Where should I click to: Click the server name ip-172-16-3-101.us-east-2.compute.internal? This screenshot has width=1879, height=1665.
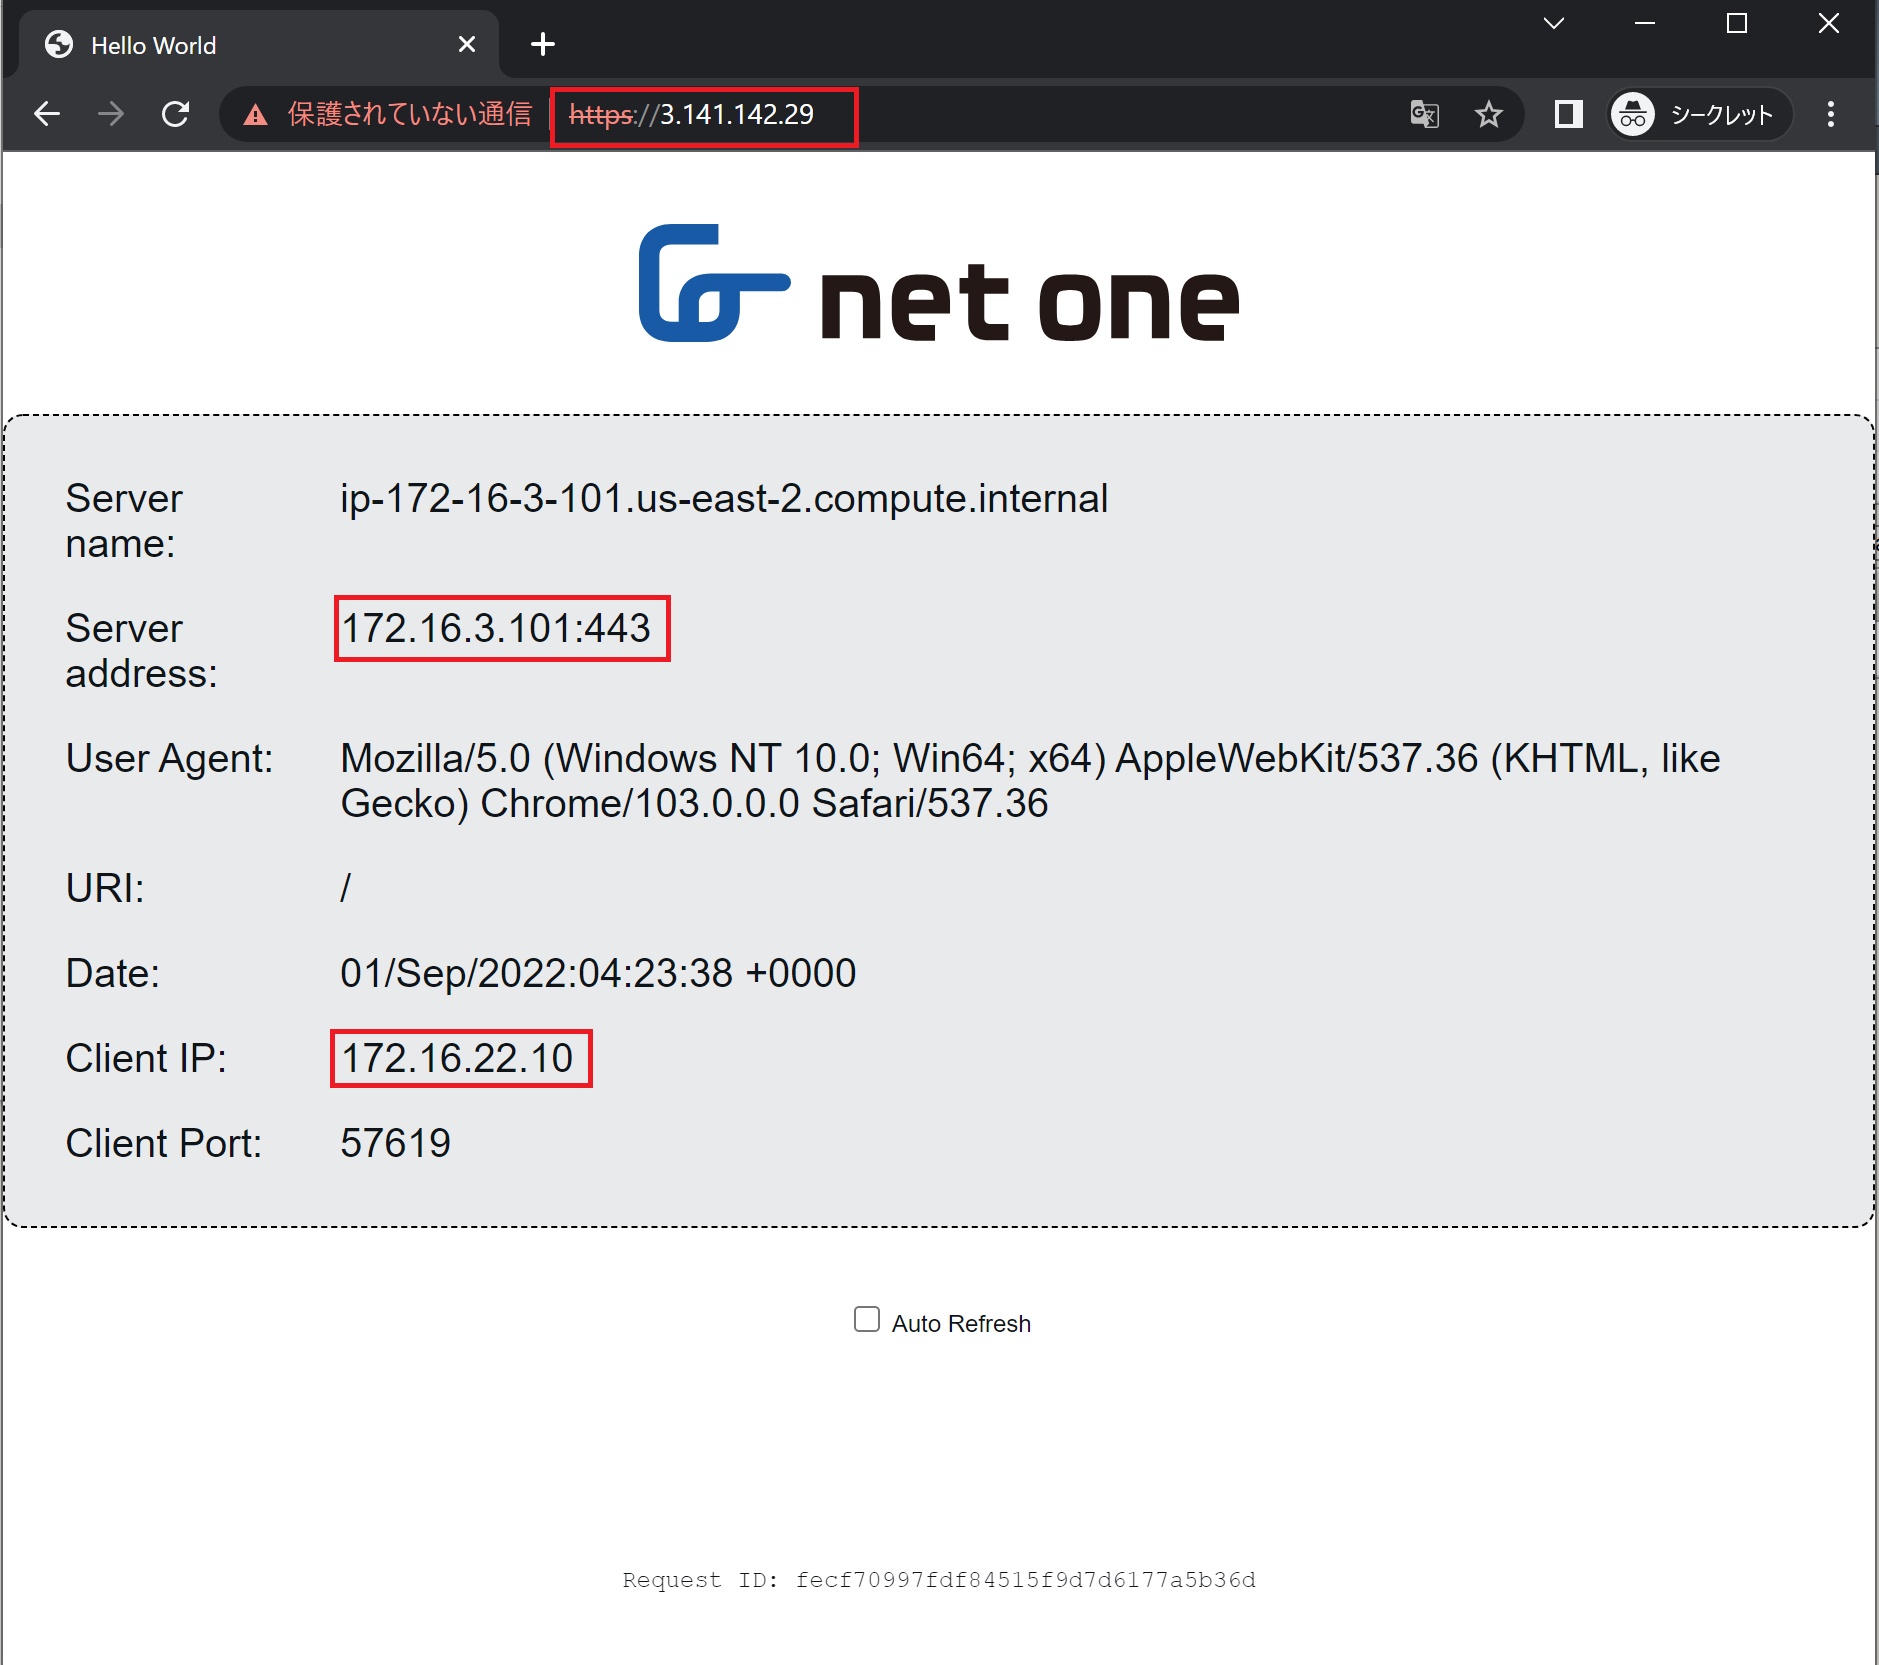pyautogui.click(x=724, y=498)
